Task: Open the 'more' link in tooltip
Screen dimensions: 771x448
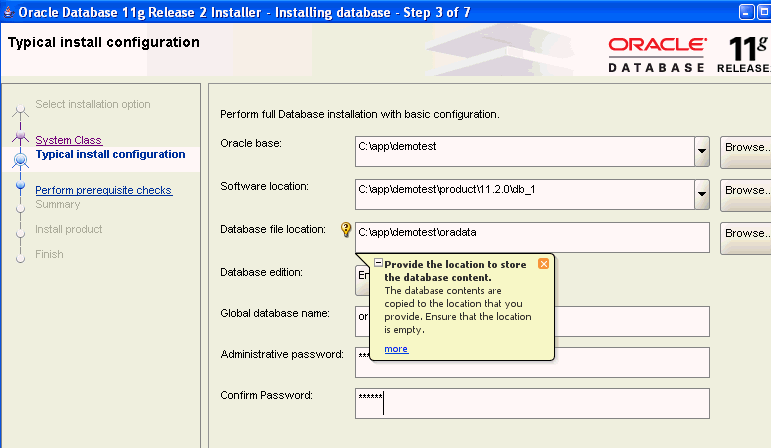Action: pos(396,349)
